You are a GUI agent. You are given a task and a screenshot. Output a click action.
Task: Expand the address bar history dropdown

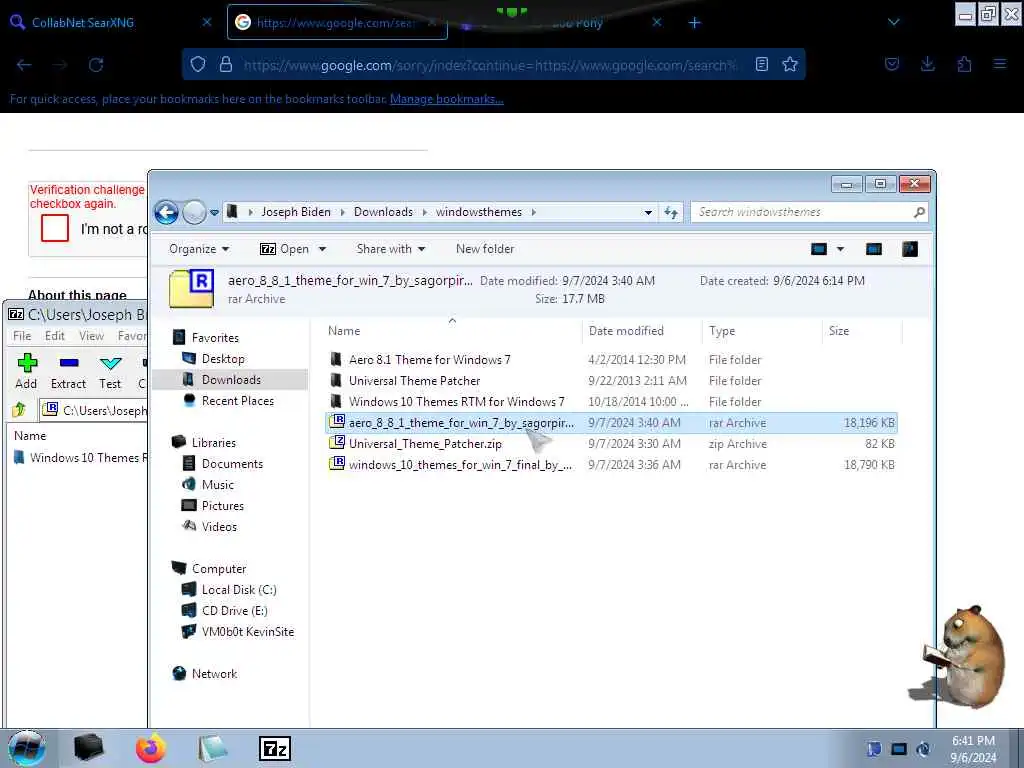(x=648, y=212)
